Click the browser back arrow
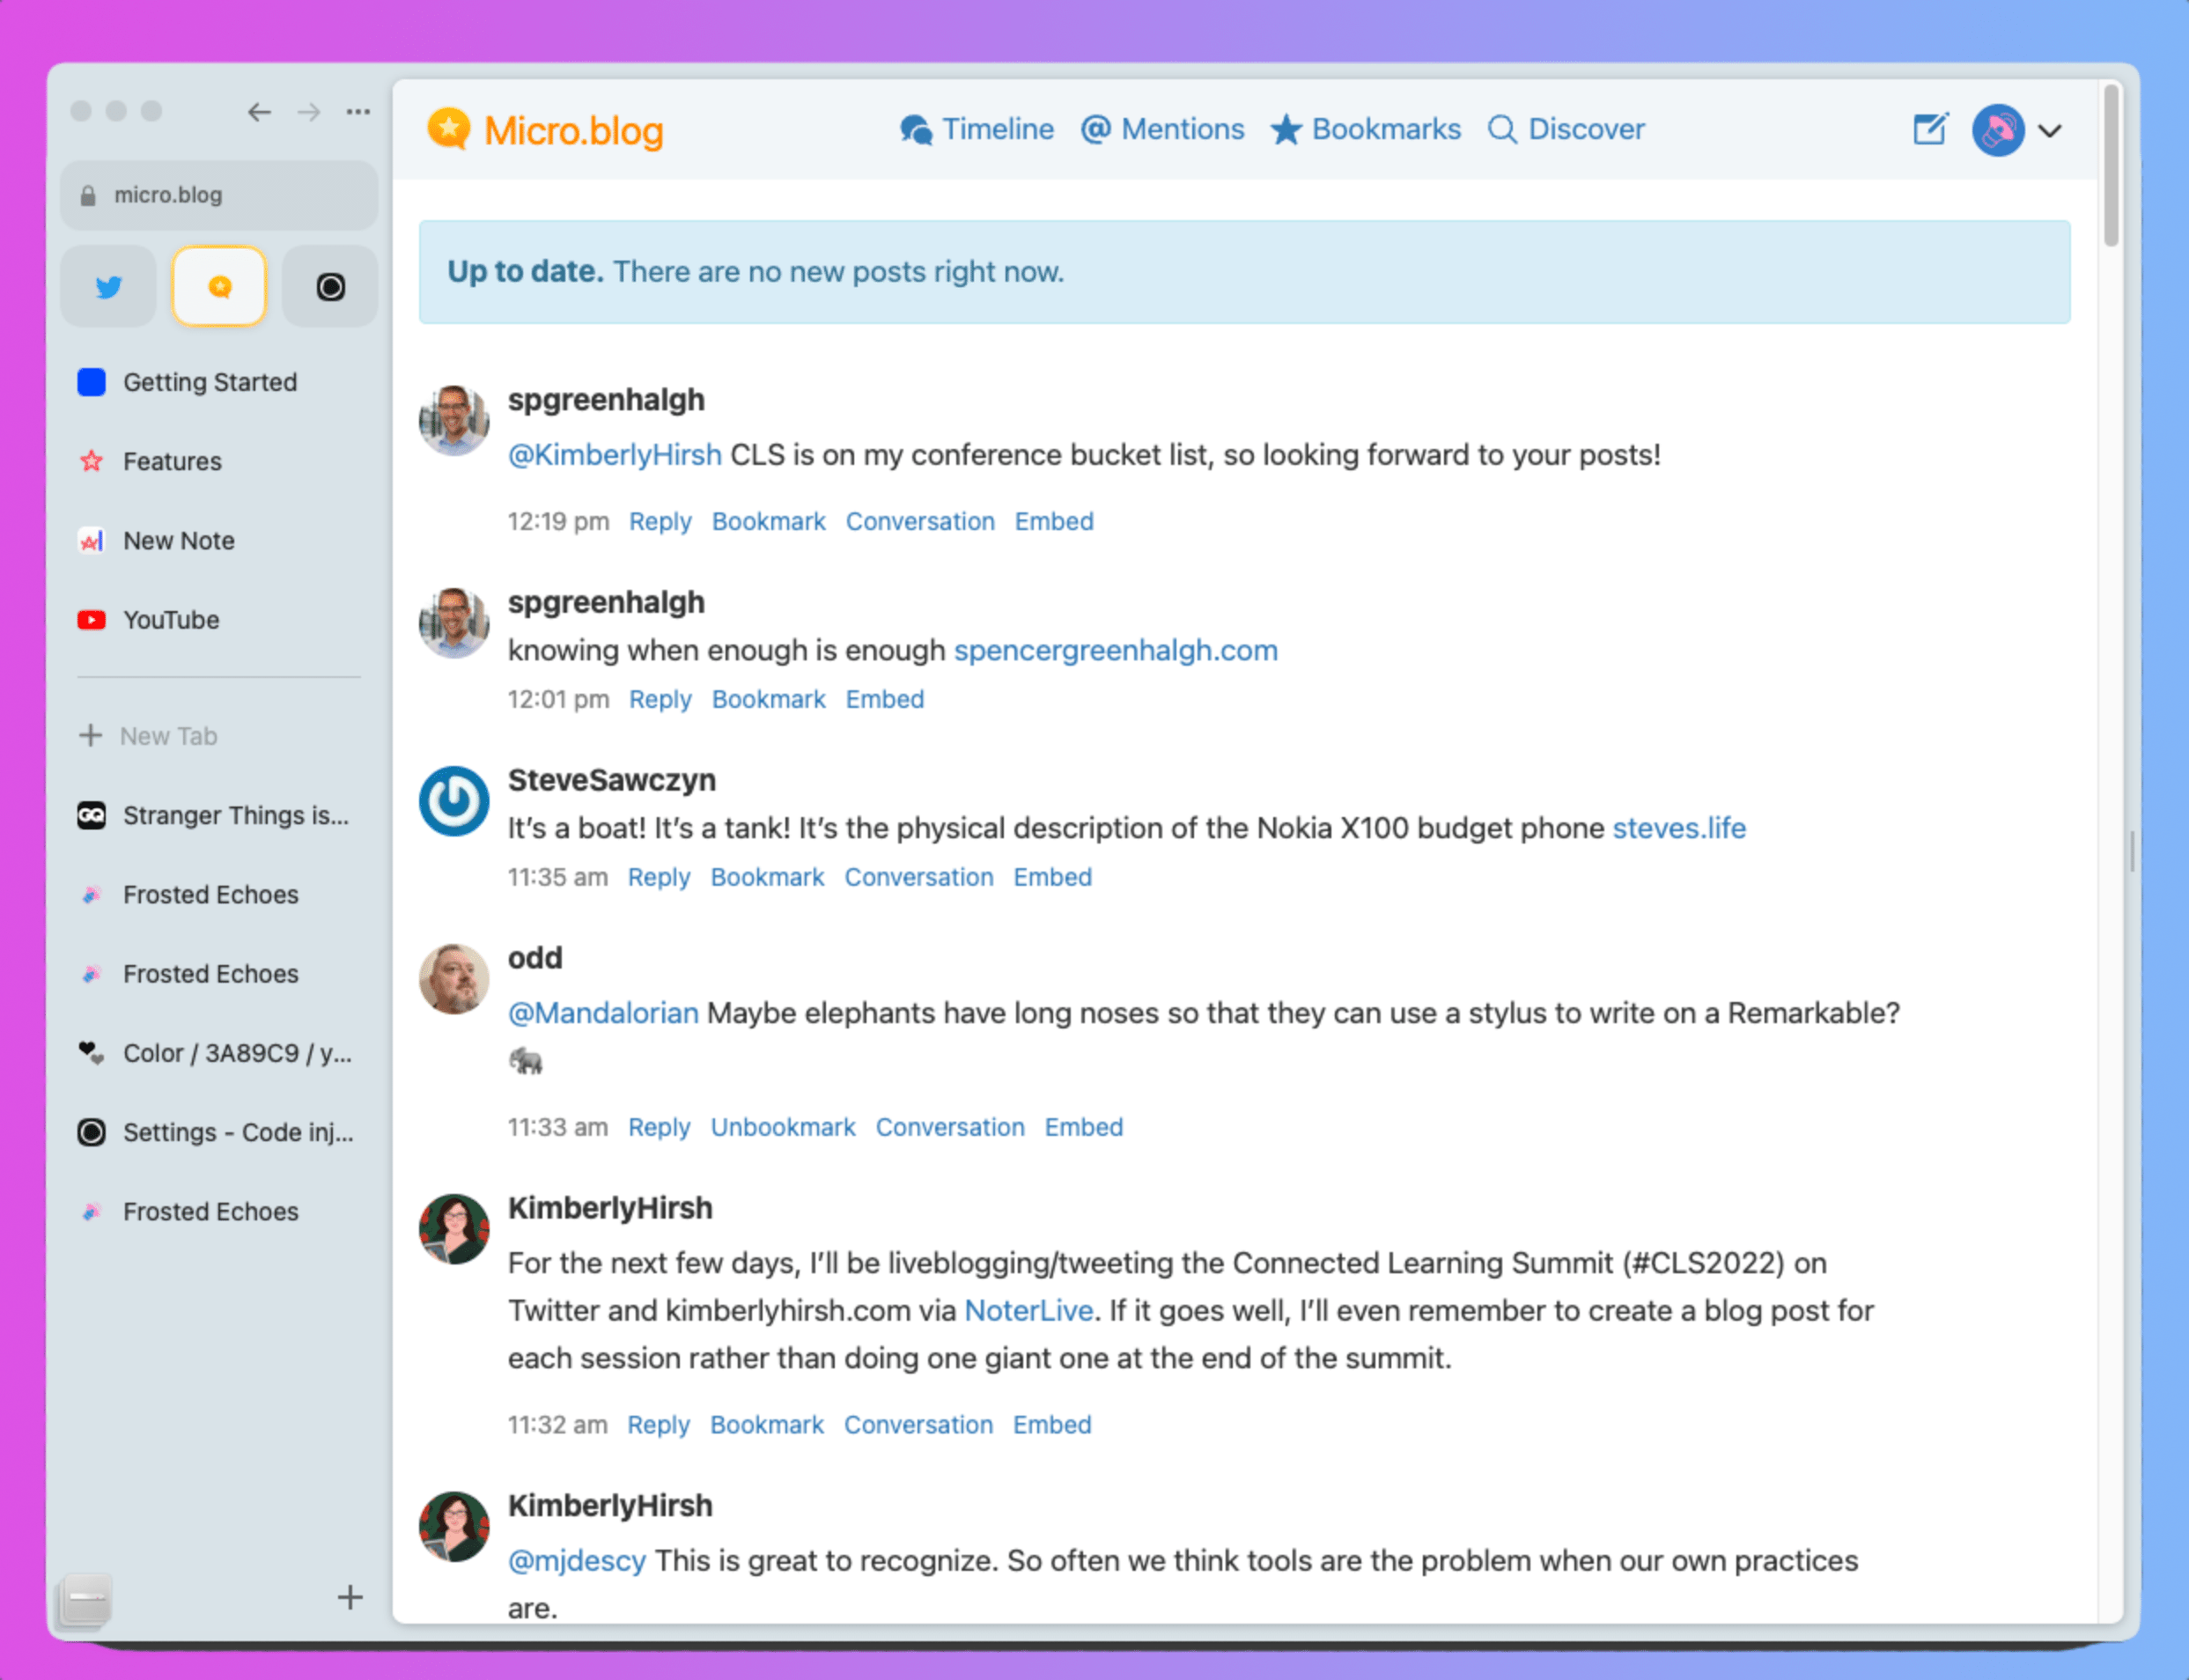 pos(259,112)
